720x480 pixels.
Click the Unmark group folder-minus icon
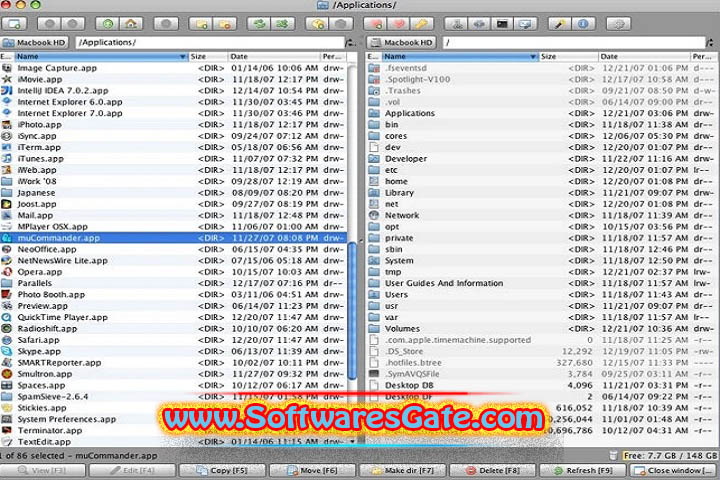pyautogui.click(x=225, y=24)
